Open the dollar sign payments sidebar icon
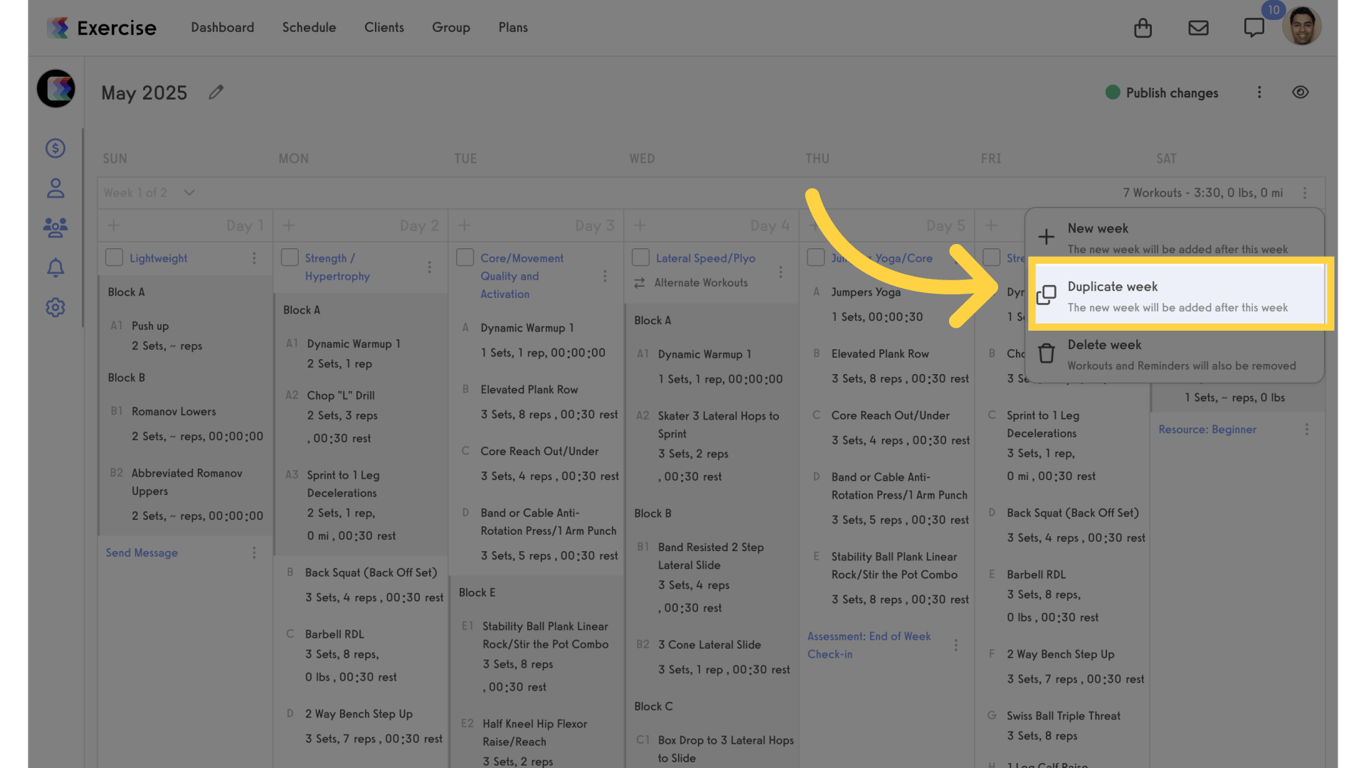 (55, 148)
